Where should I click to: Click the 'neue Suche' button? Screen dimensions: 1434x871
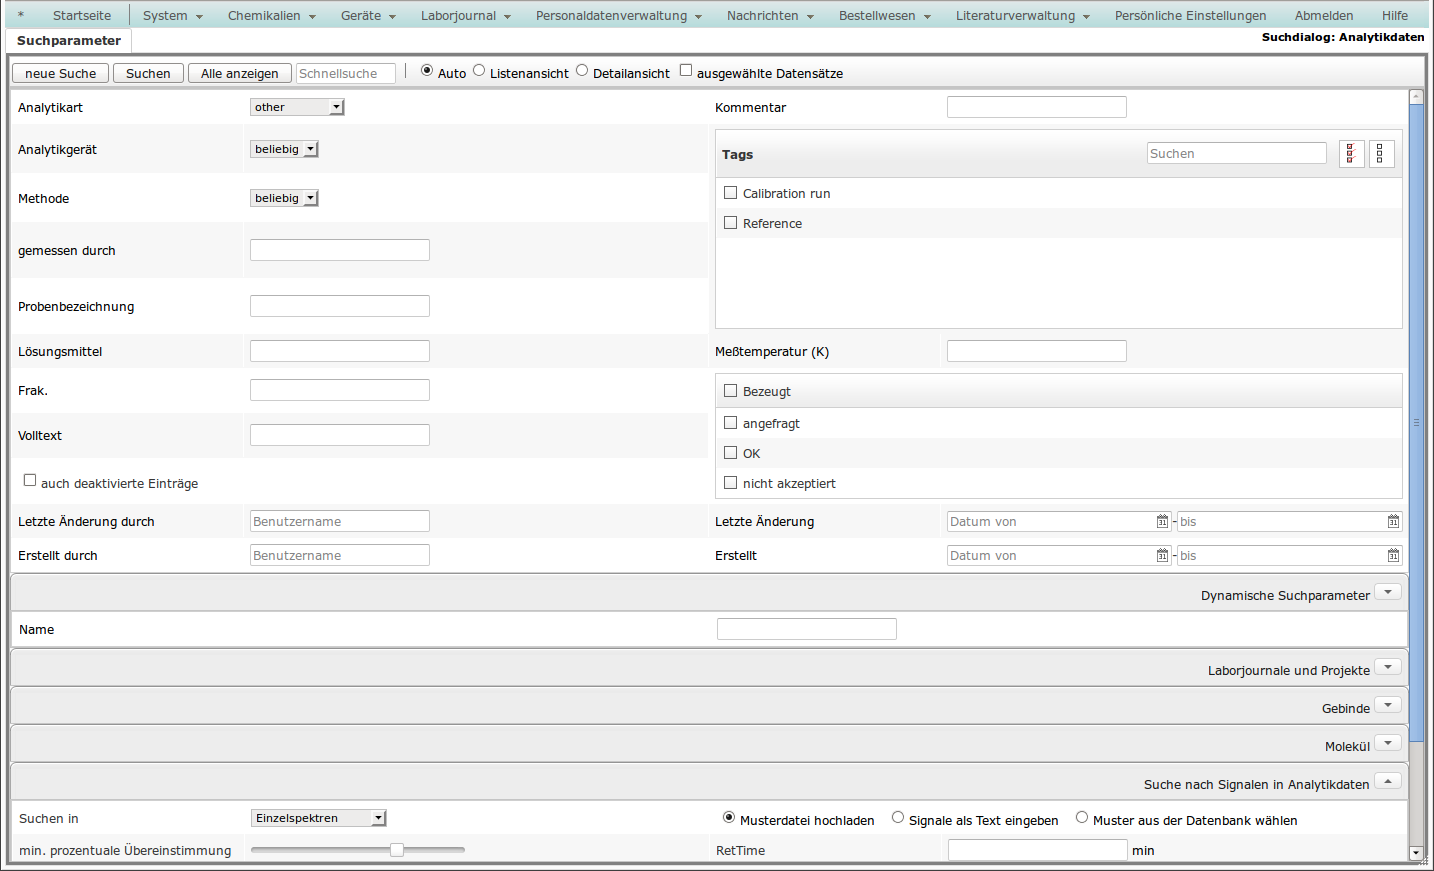tap(60, 73)
